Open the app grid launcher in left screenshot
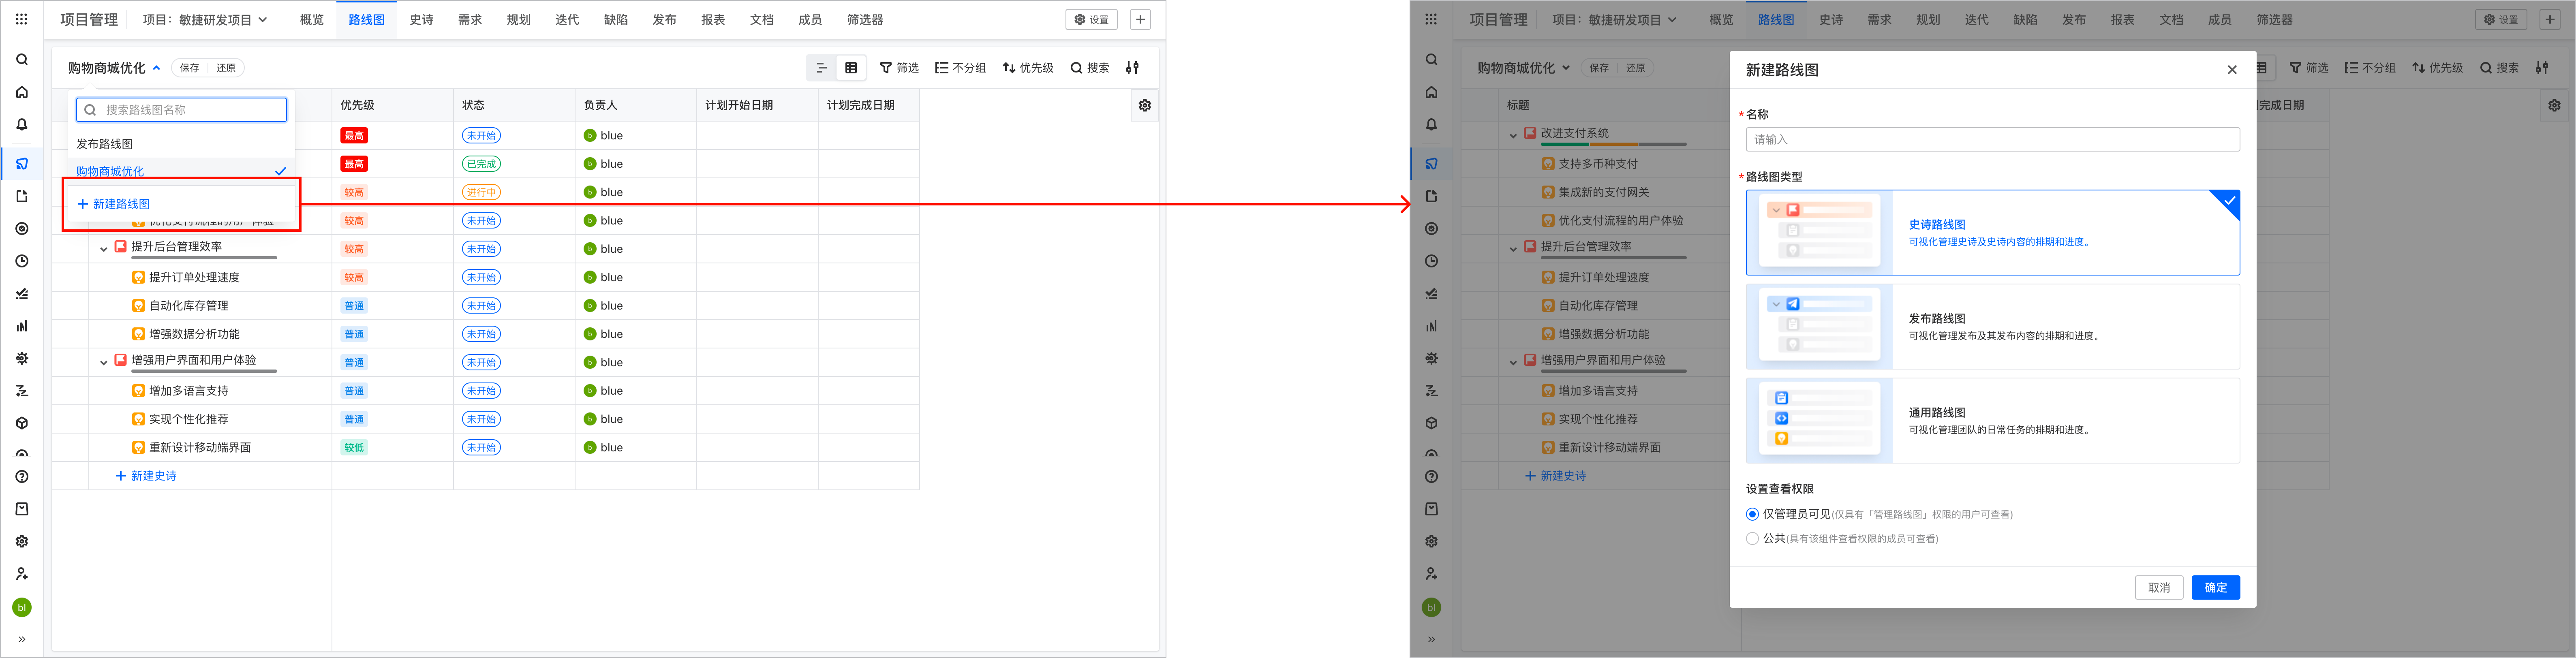 coord(21,19)
